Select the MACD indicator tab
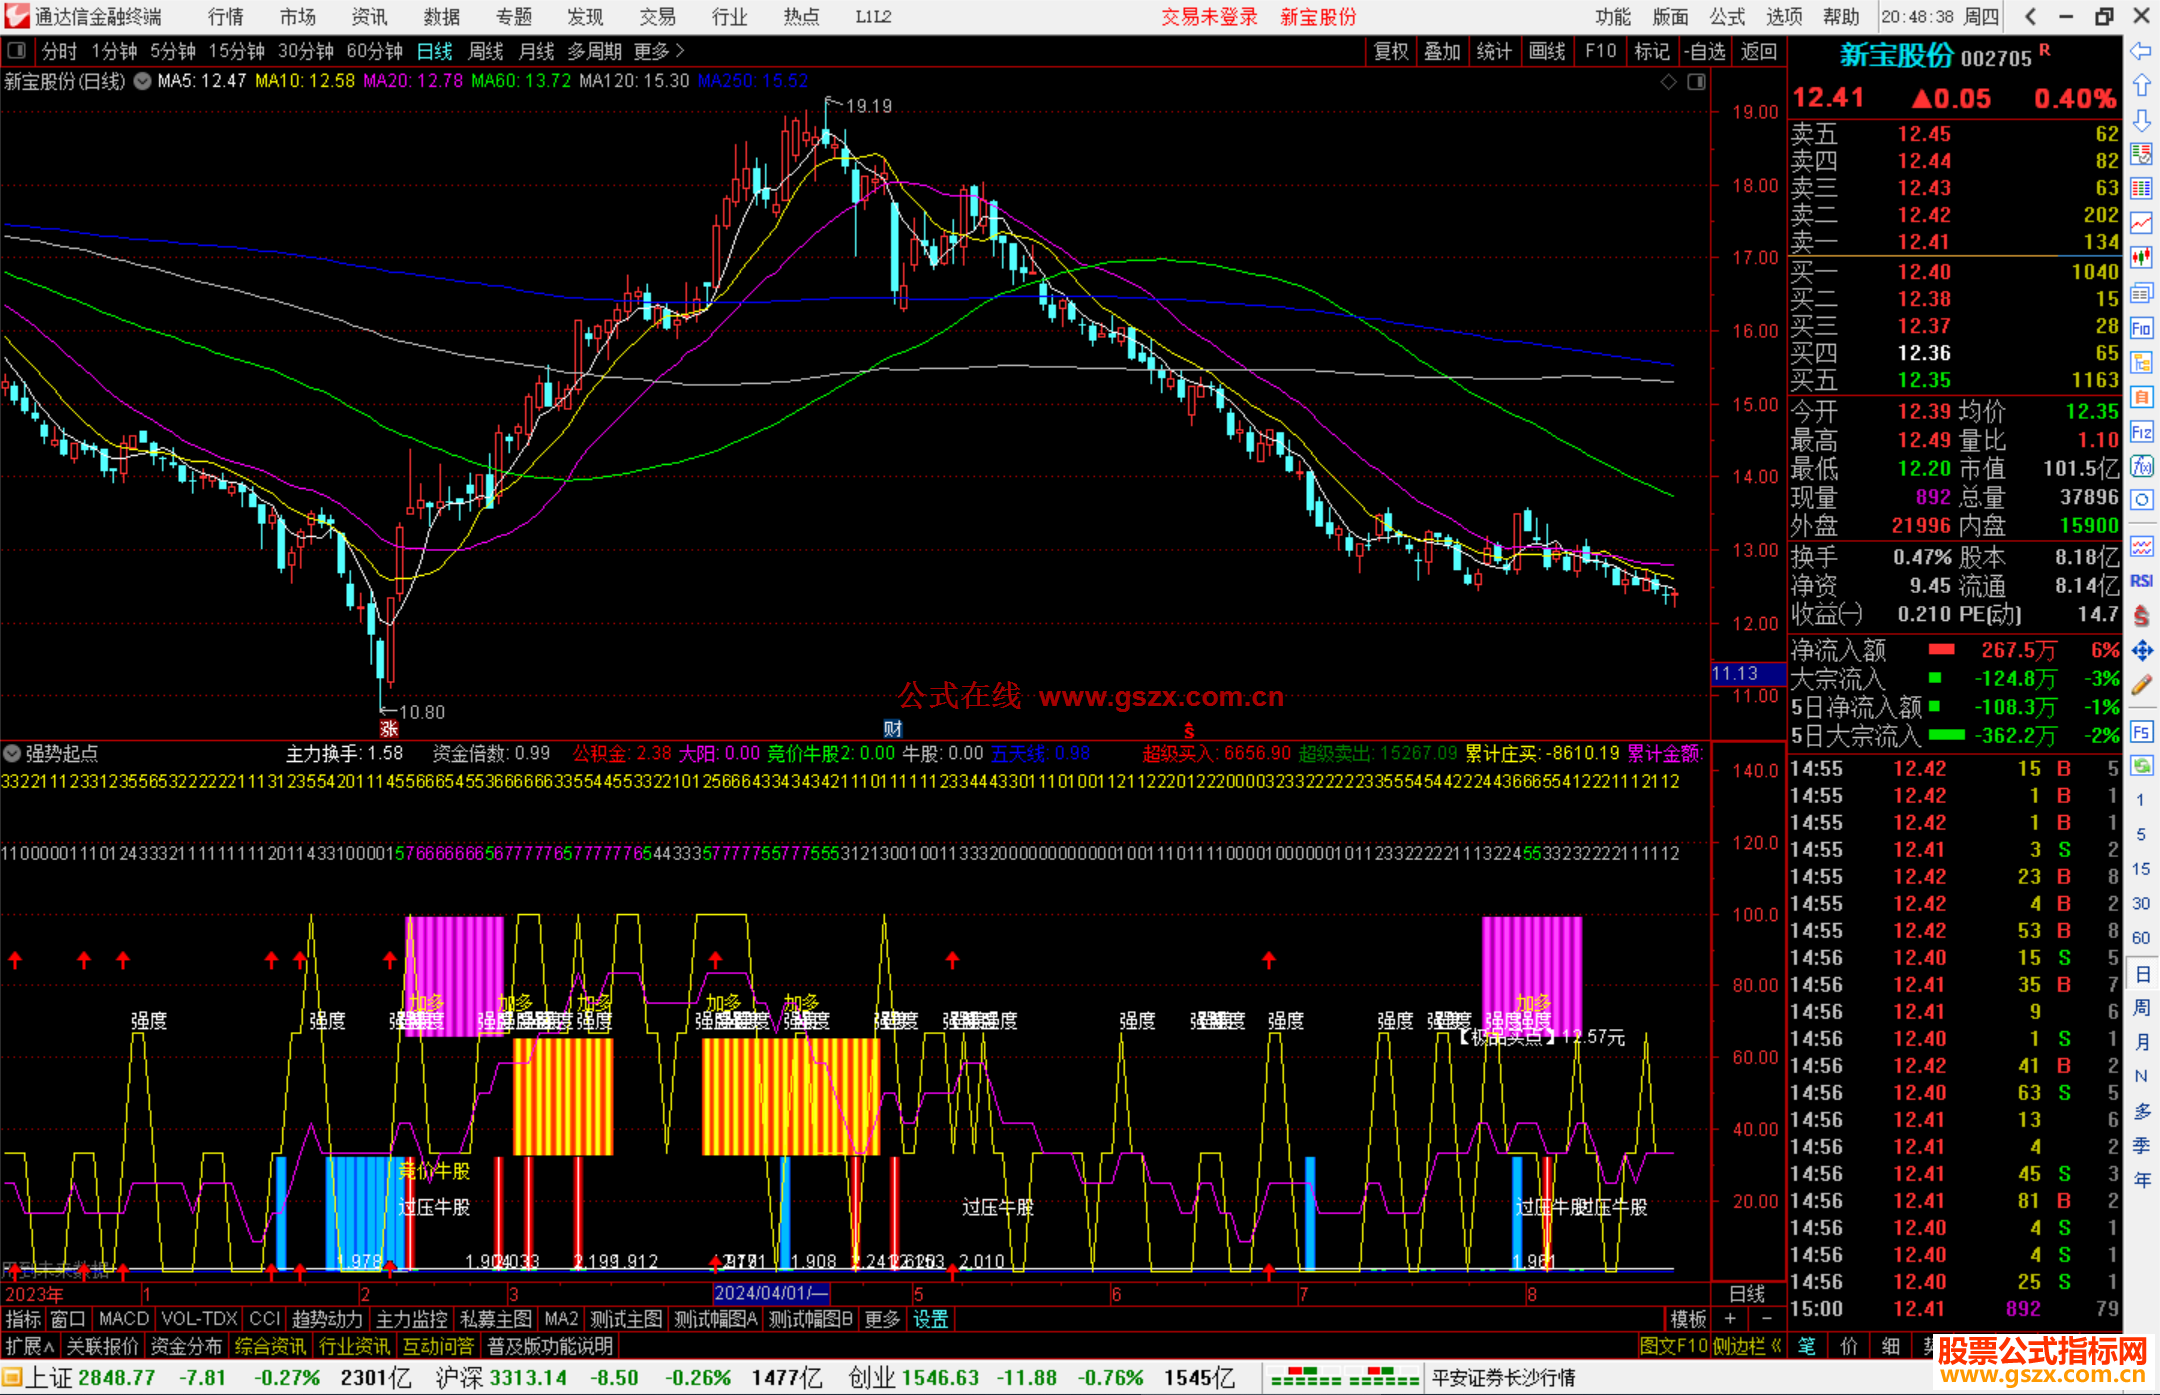Screen dimensions: 2160x1395 [123, 1319]
